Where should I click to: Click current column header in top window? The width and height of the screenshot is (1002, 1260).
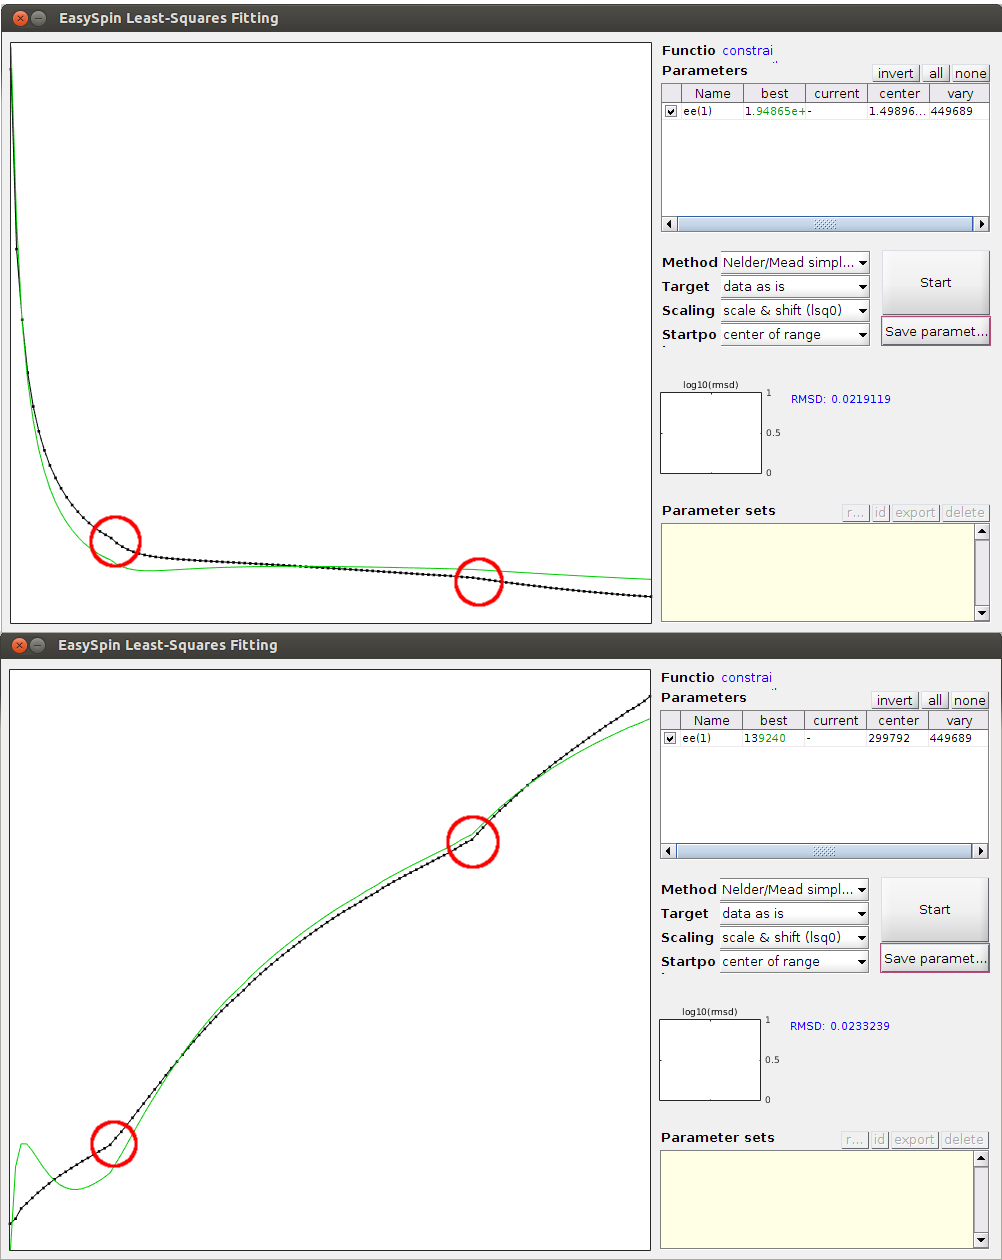(836, 94)
